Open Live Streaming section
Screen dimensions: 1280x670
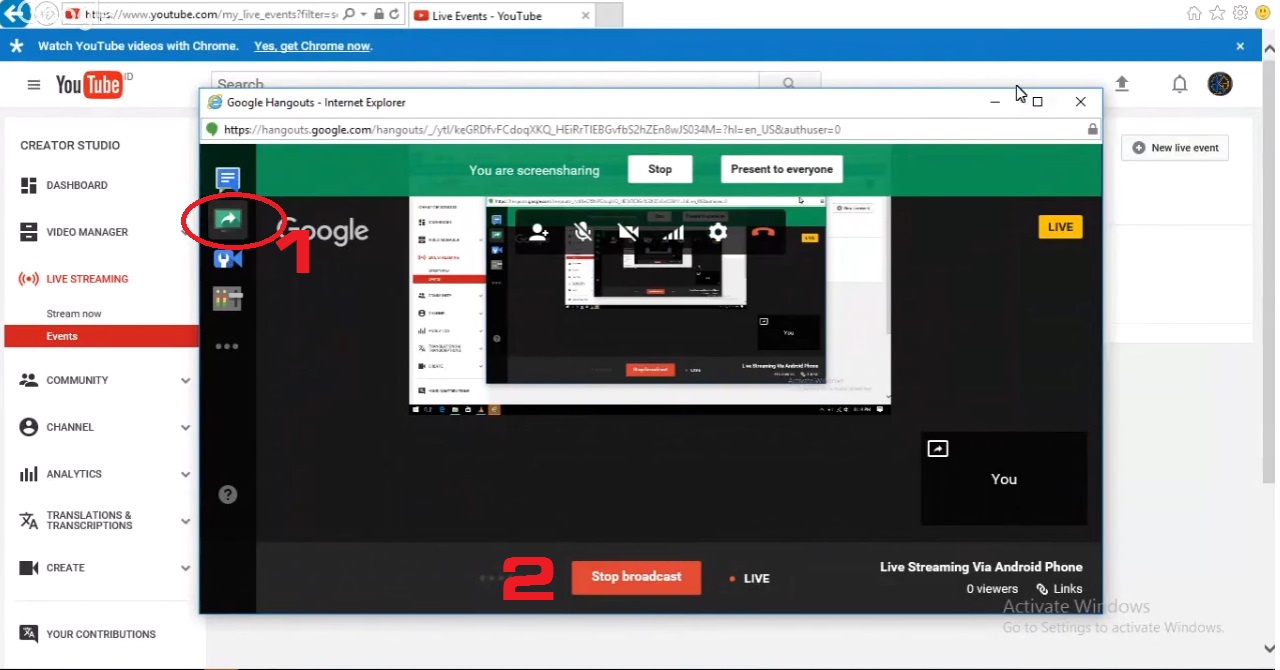pos(87,279)
